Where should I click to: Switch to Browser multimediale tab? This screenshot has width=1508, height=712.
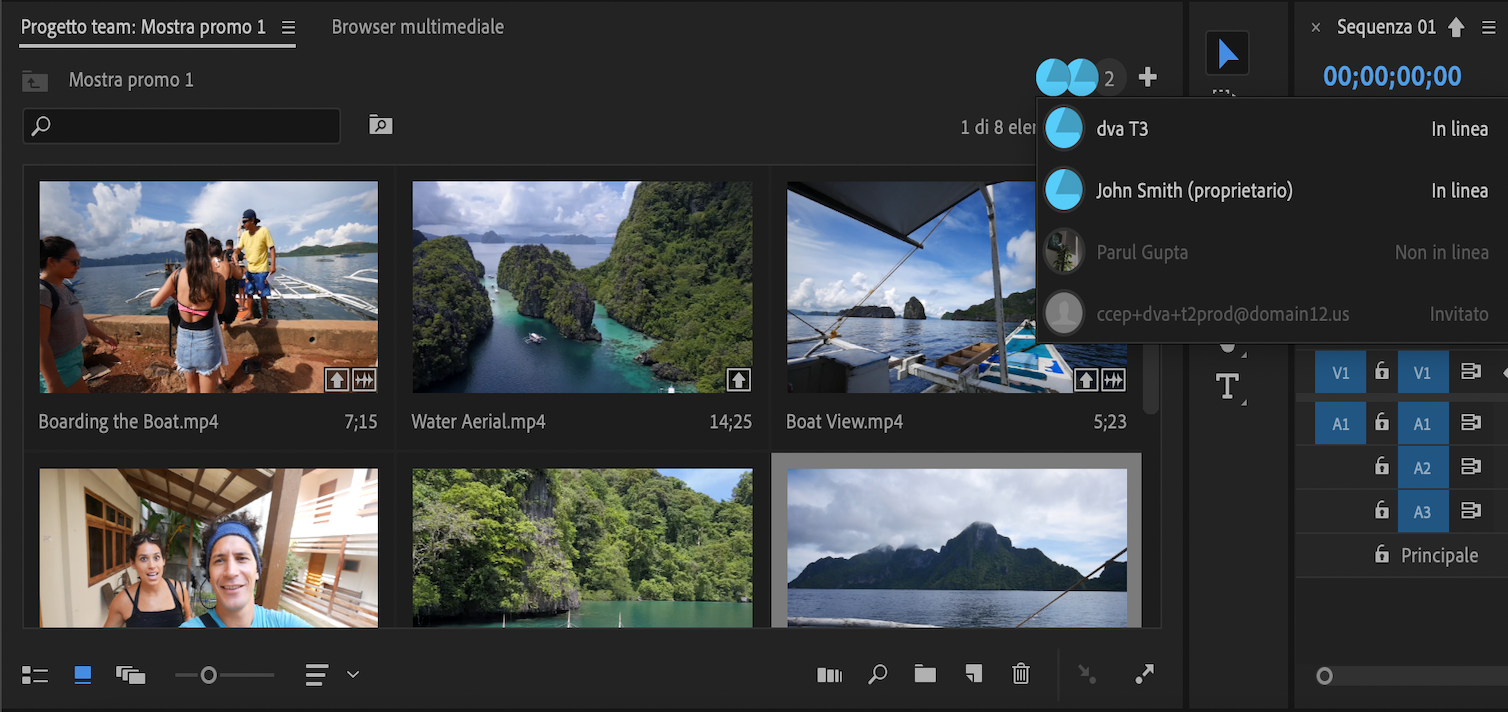418,27
